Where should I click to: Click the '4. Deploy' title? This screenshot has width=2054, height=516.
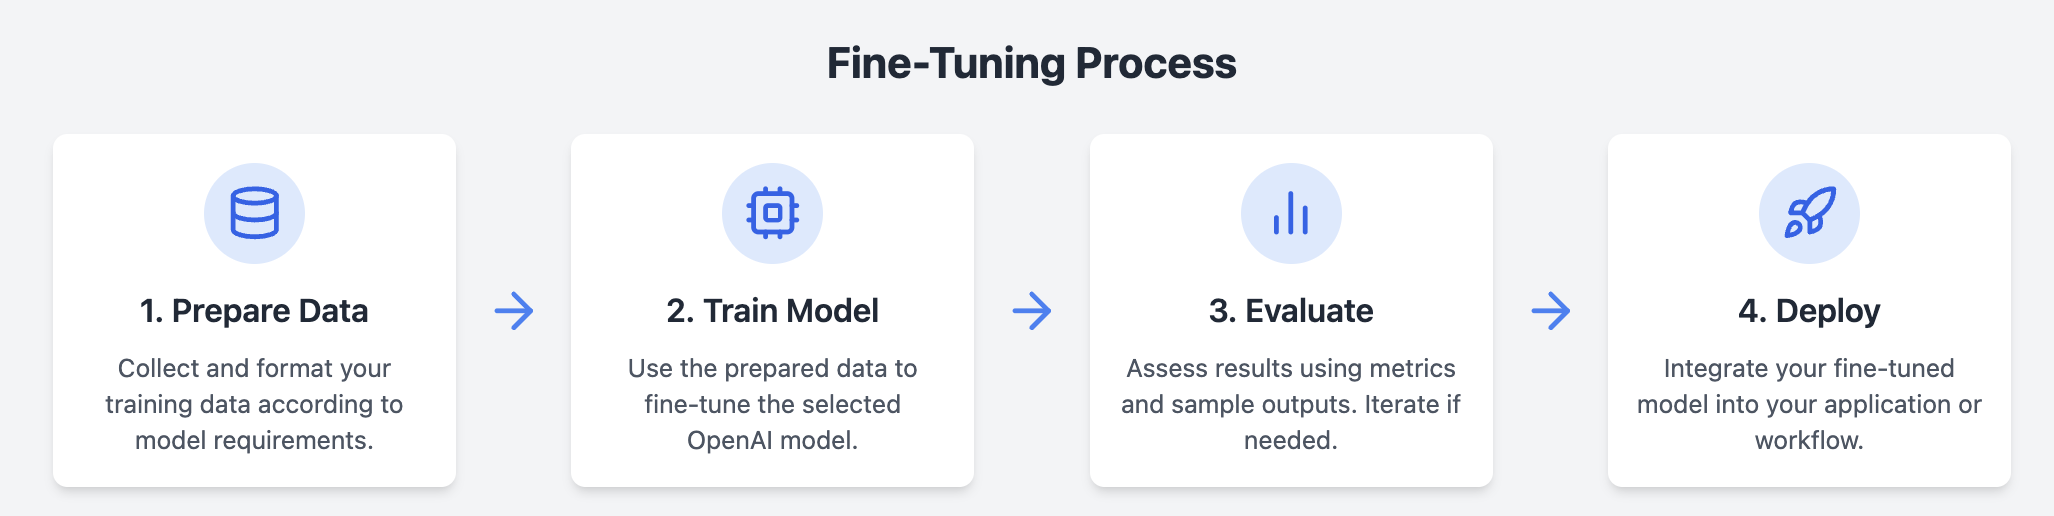coord(1809,311)
